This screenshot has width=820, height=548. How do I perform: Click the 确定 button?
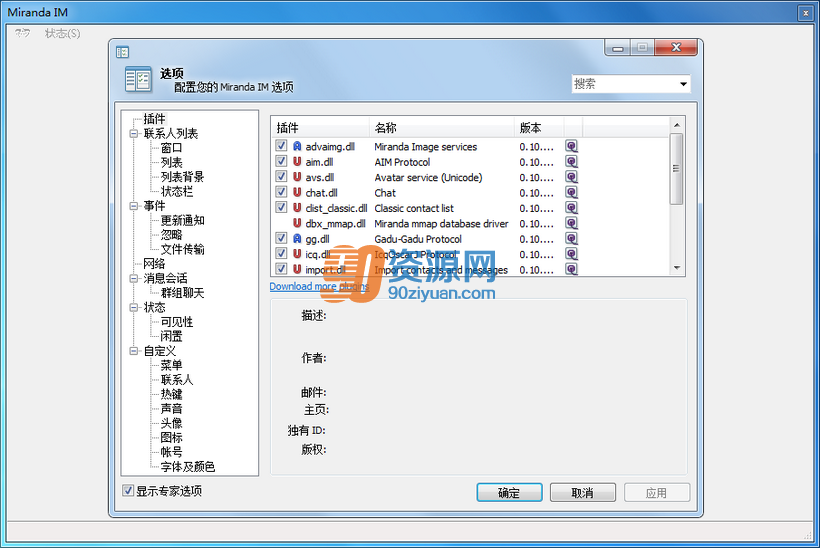[x=509, y=493]
